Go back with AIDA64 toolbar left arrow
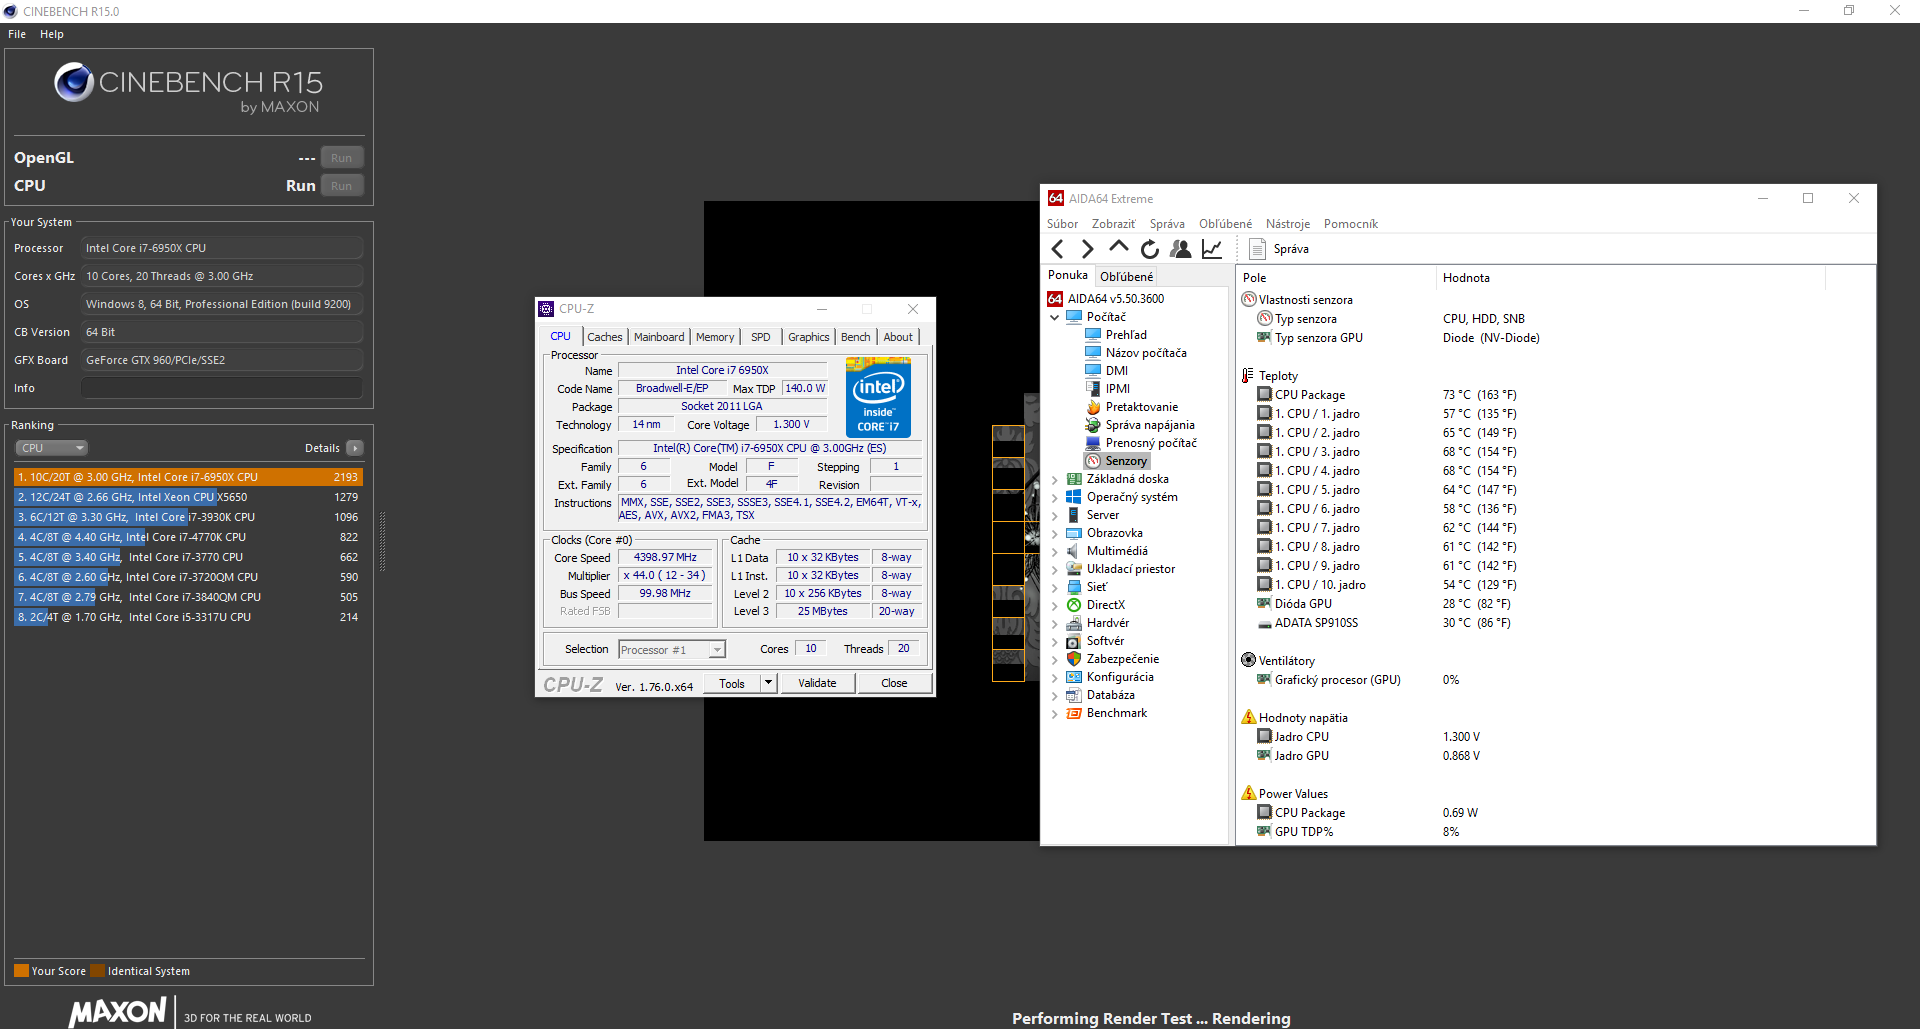1920x1029 pixels. (x=1058, y=249)
